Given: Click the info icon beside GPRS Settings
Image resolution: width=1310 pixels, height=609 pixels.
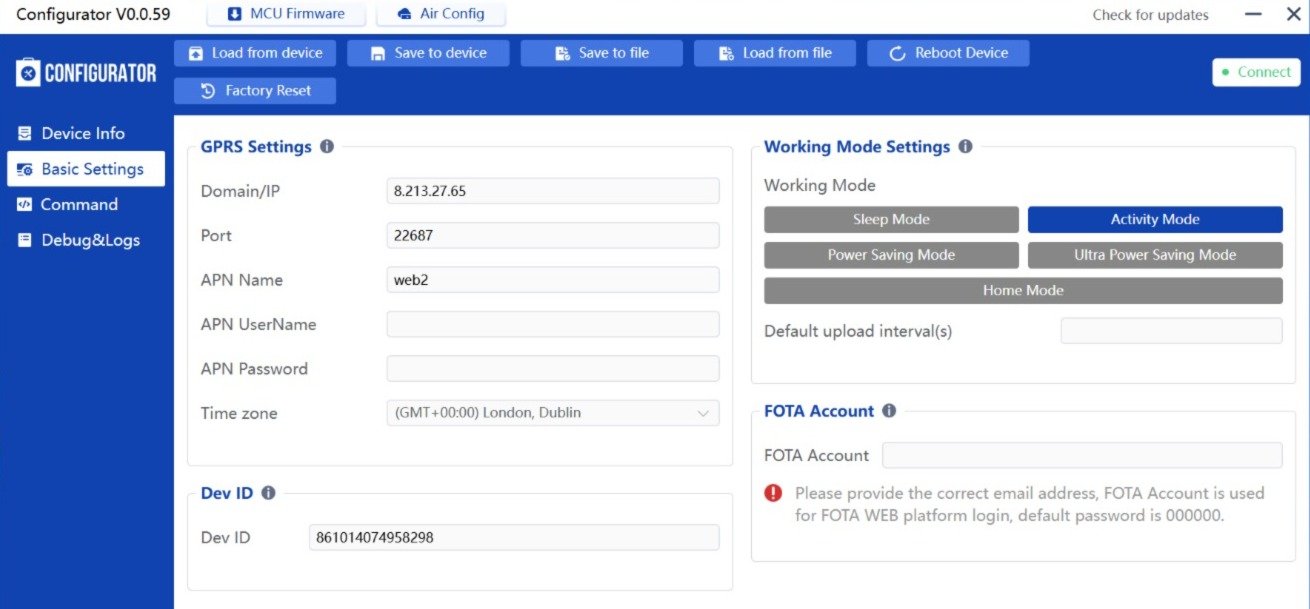Looking at the screenshot, I should (x=327, y=147).
